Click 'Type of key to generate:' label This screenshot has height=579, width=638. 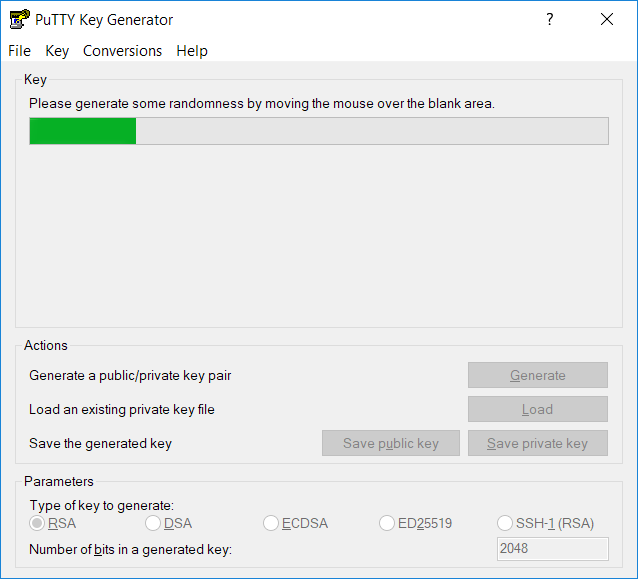click(102, 505)
